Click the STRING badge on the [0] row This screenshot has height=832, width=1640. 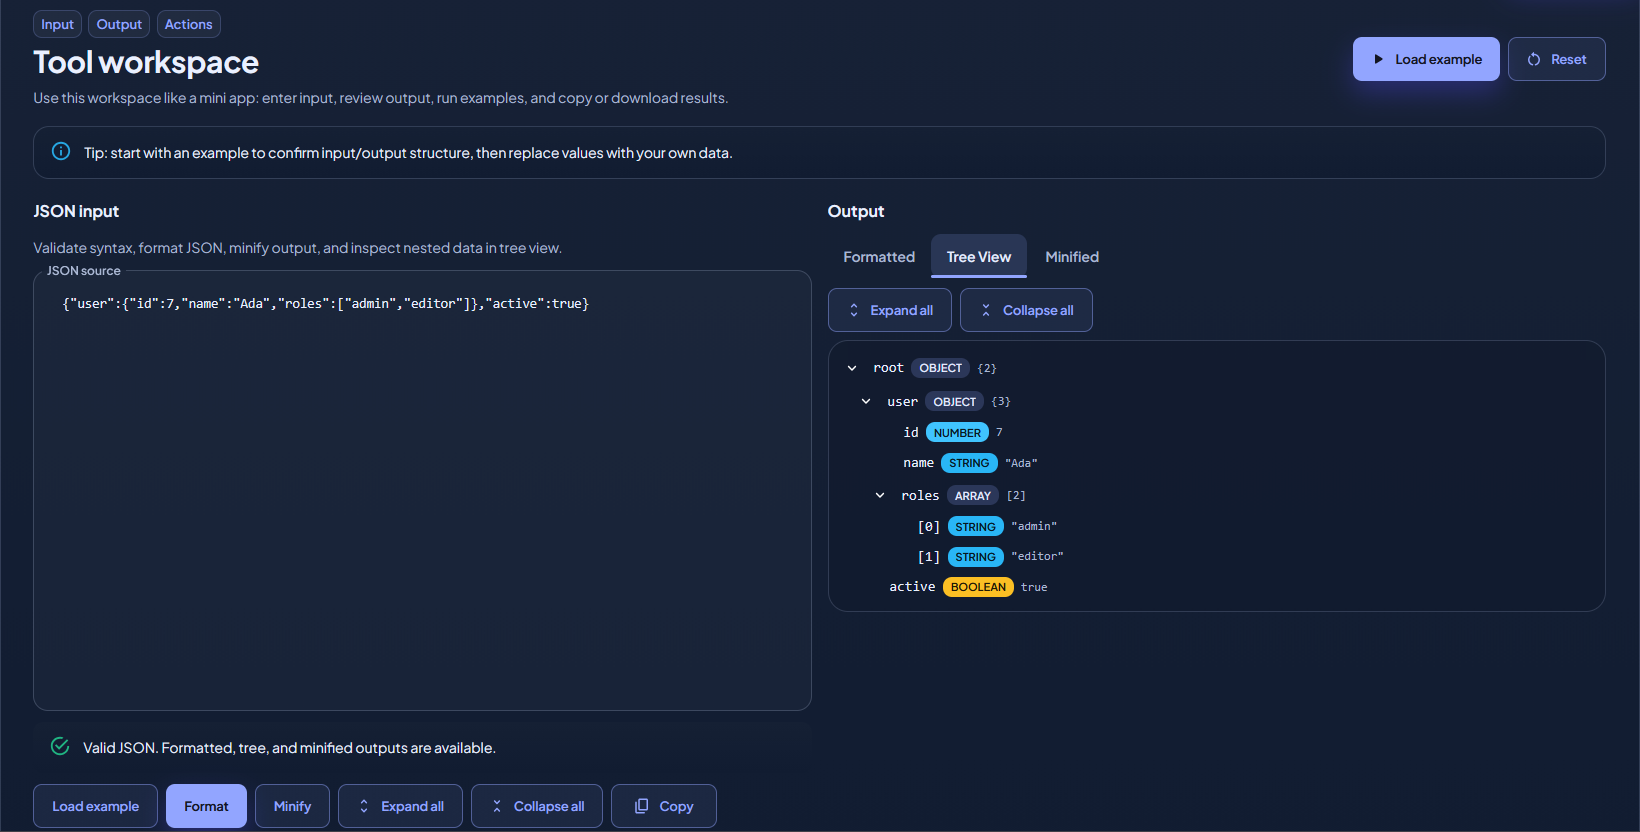pos(975,527)
